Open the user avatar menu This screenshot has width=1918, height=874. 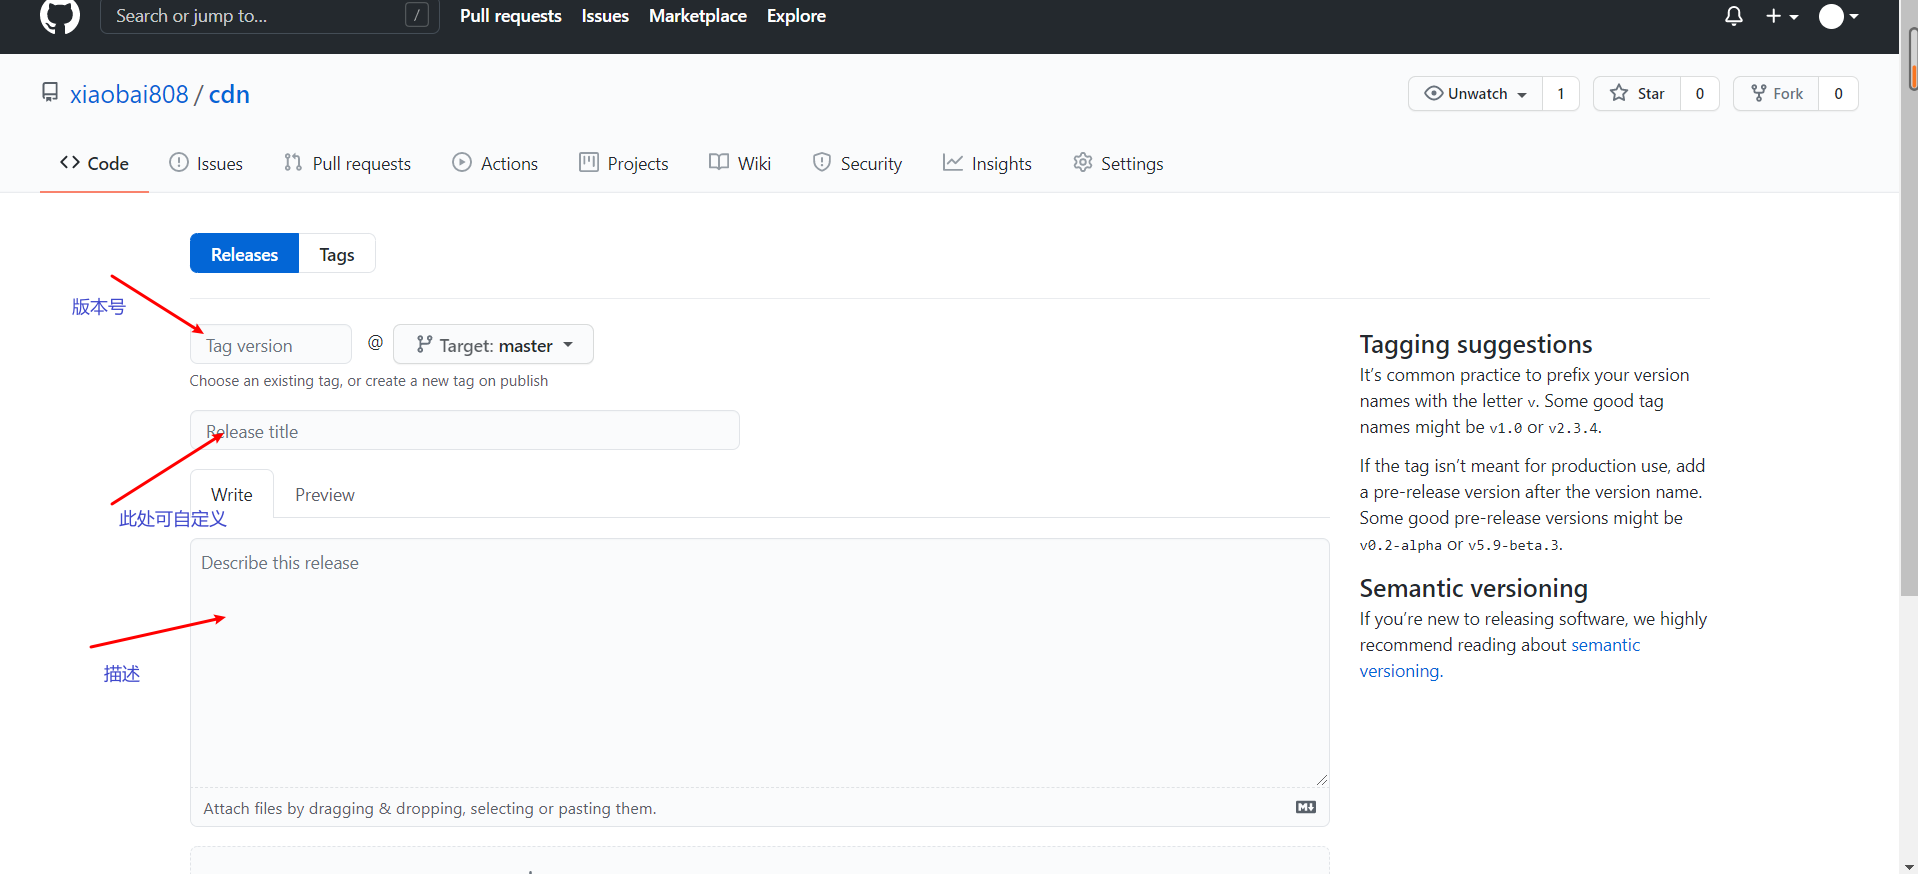[x=1838, y=16]
